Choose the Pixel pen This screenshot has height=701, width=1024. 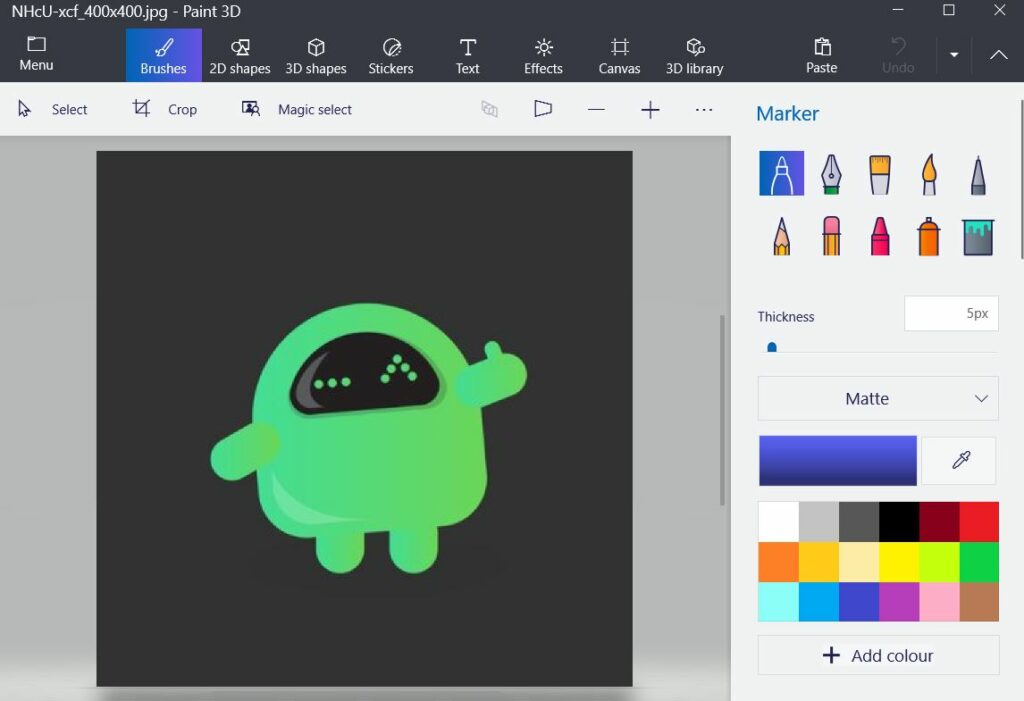[x=977, y=172]
